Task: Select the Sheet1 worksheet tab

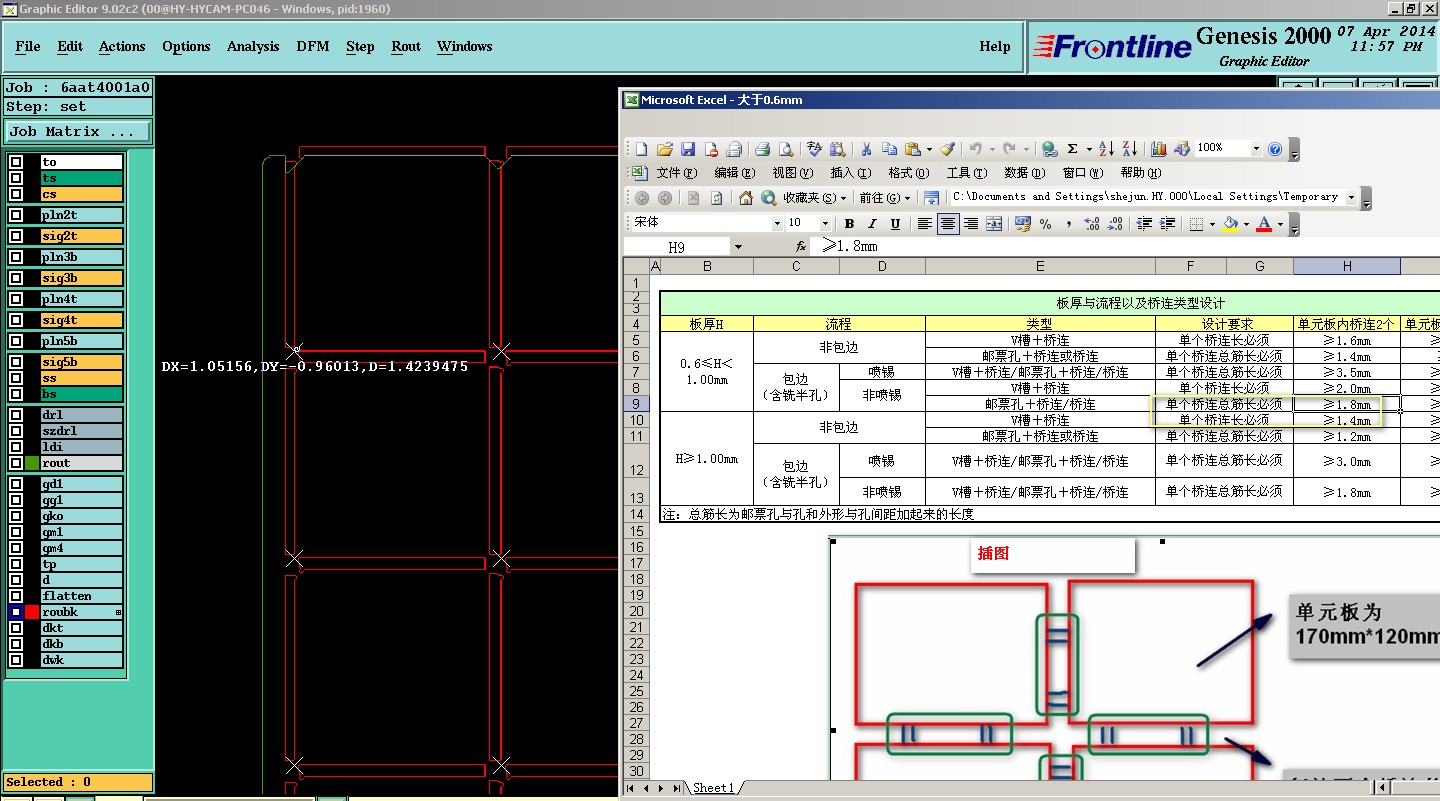Action: [714, 788]
